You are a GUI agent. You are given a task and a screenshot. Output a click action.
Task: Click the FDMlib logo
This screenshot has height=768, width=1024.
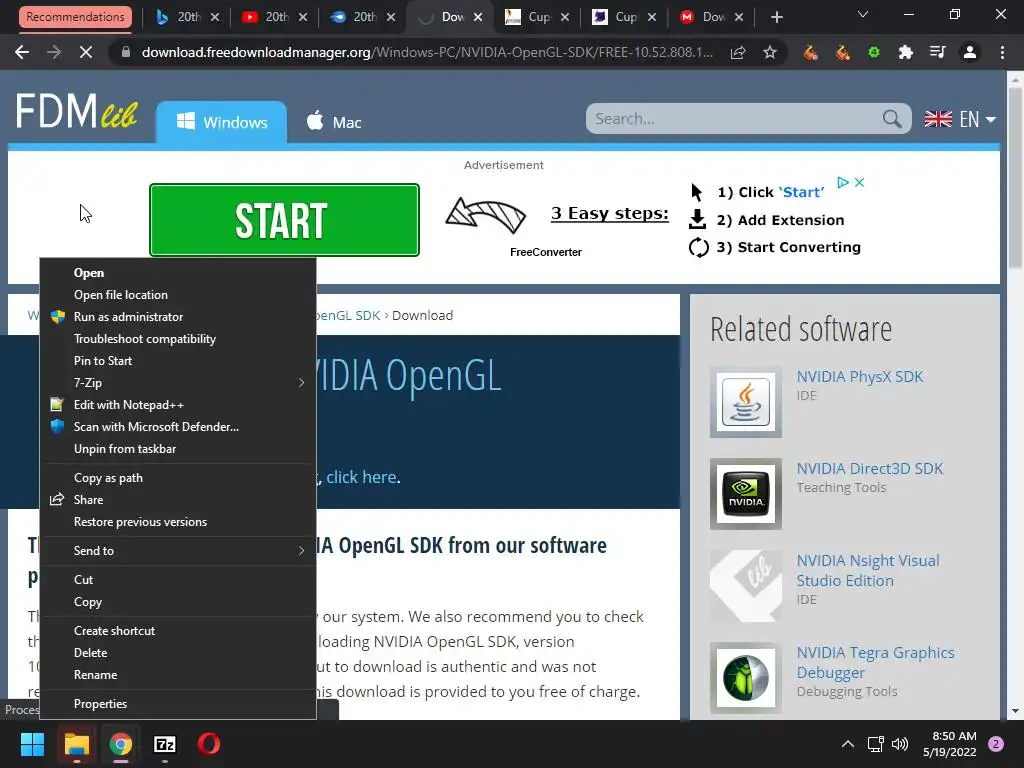(76, 111)
